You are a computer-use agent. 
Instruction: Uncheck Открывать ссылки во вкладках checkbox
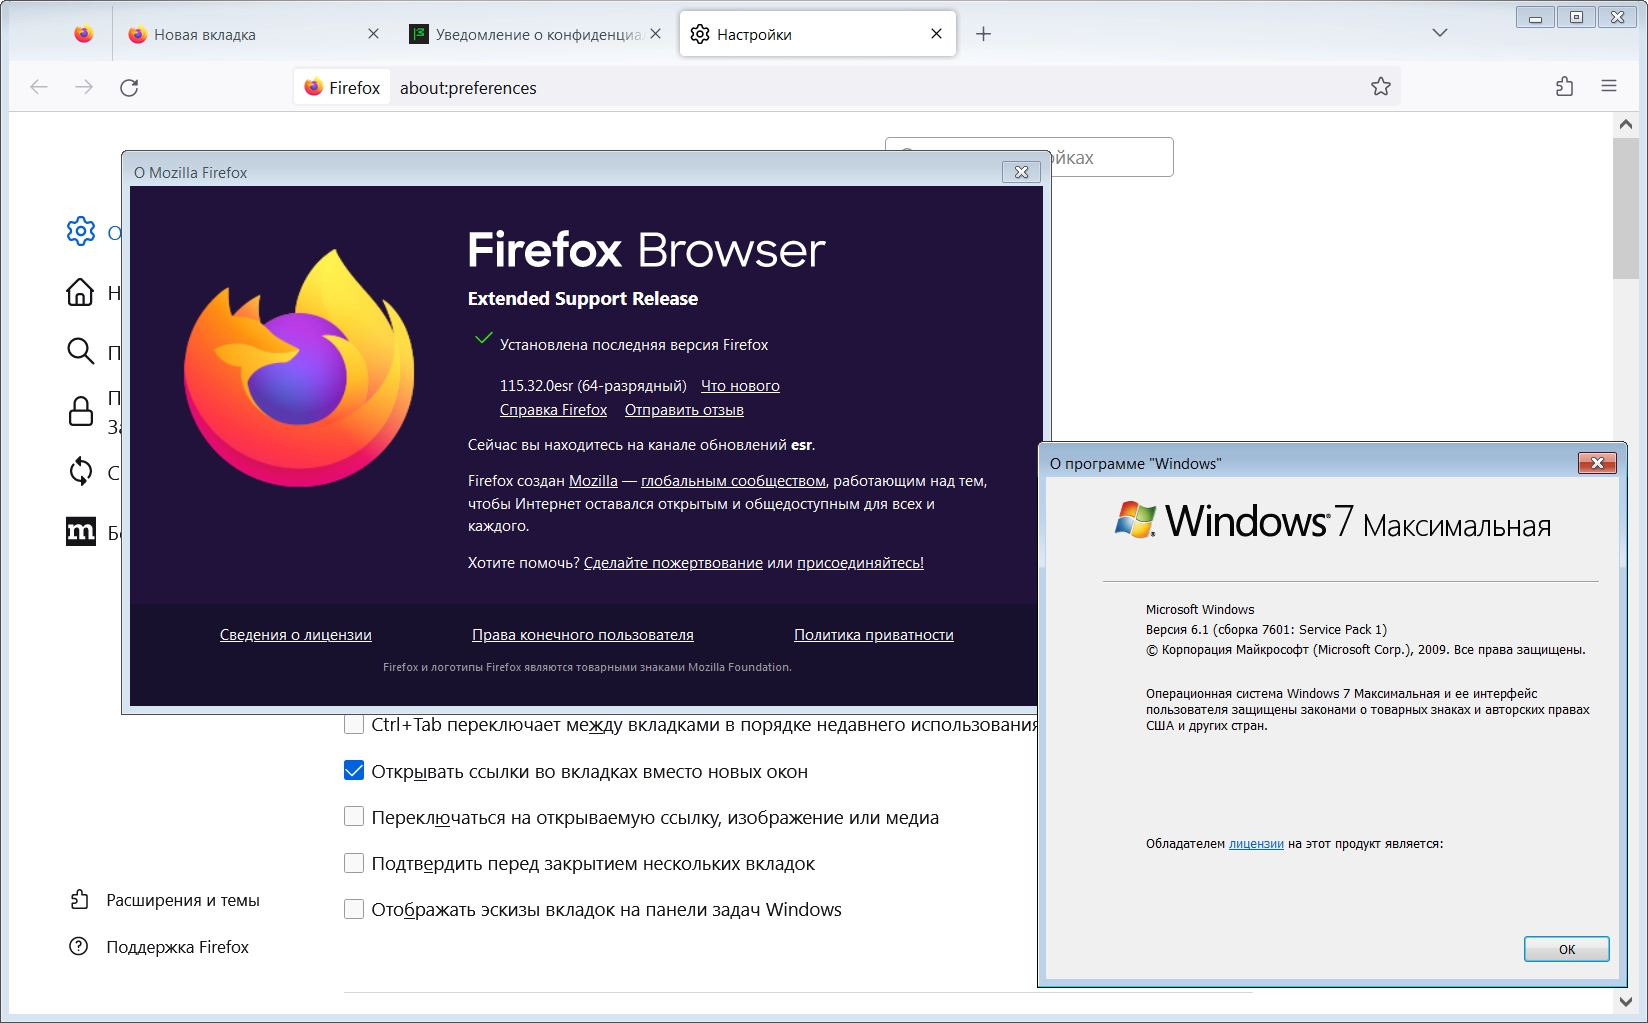point(354,771)
